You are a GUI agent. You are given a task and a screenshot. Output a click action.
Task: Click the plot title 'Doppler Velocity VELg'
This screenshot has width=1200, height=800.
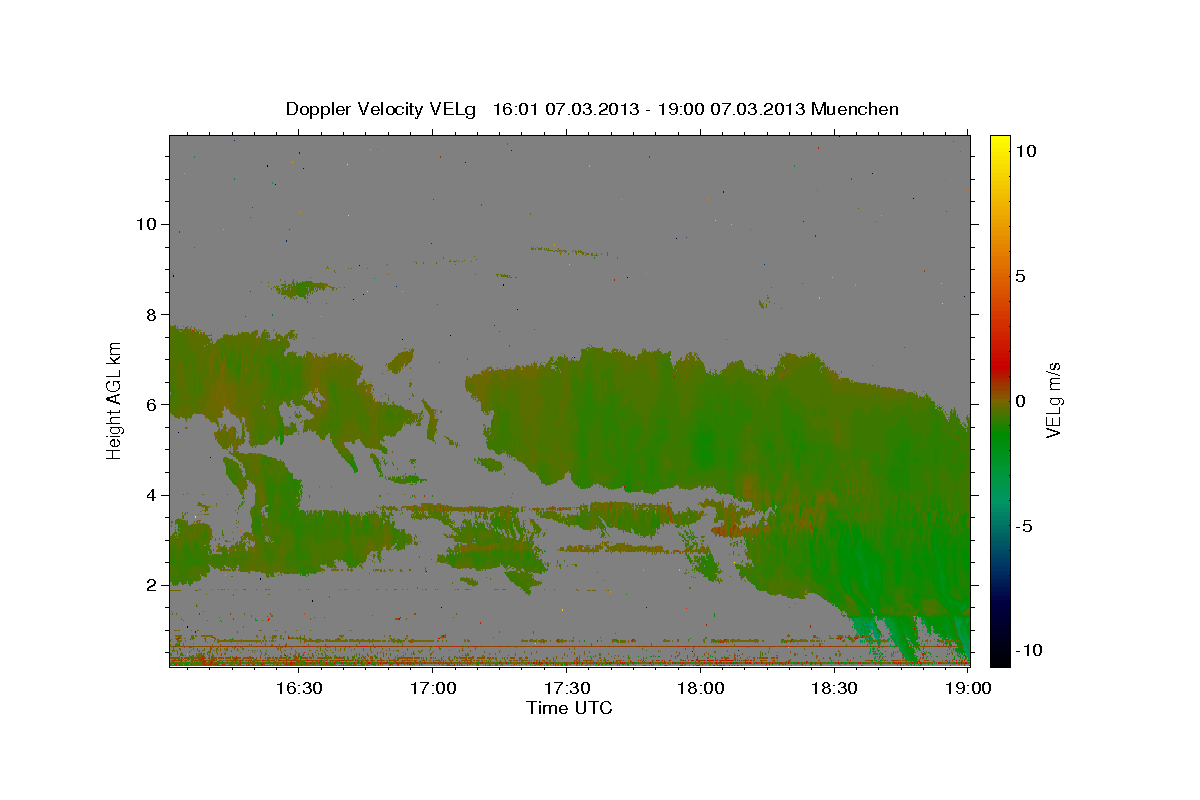pyautogui.click(x=383, y=109)
